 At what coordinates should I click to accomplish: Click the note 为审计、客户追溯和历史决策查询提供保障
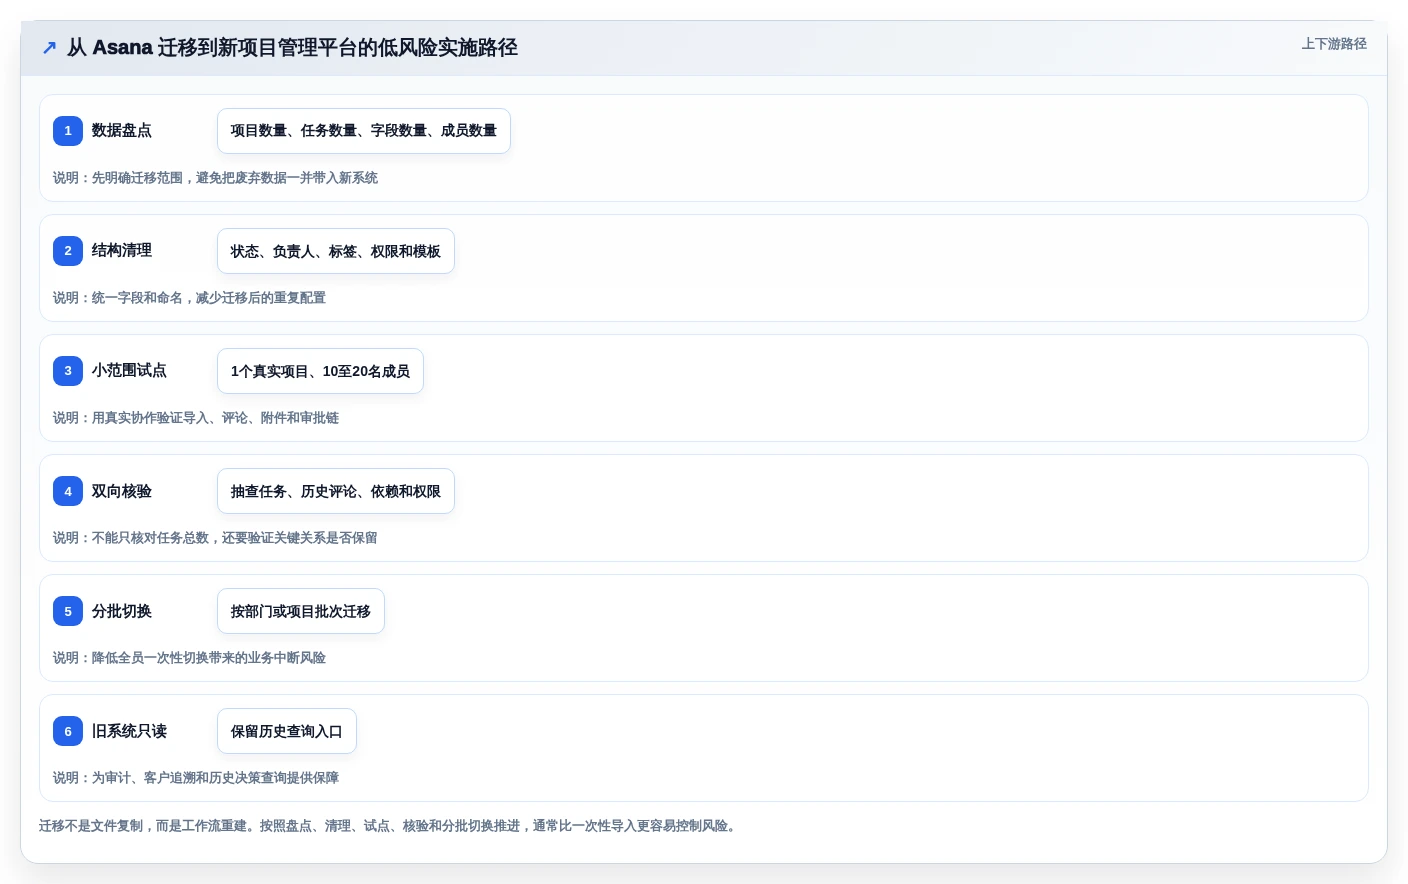coord(196,778)
